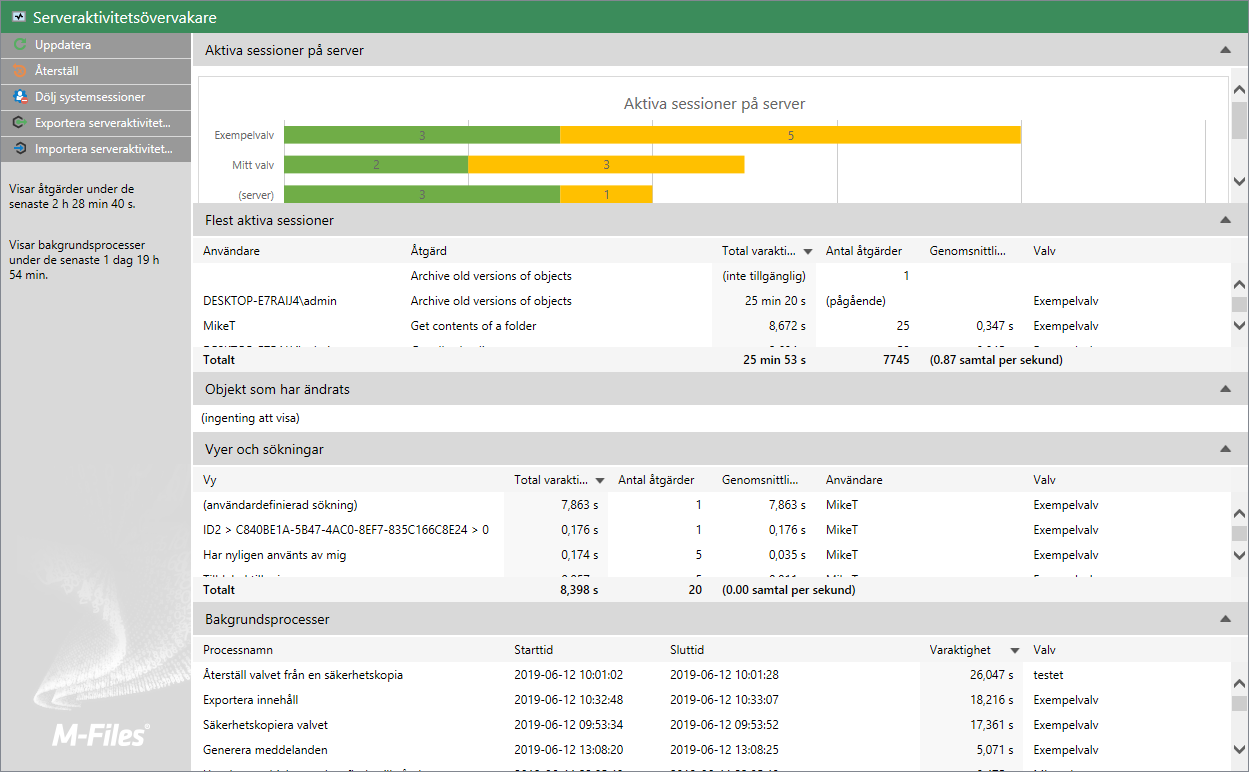
Task: Click Starttid column header
Action: (x=534, y=650)
